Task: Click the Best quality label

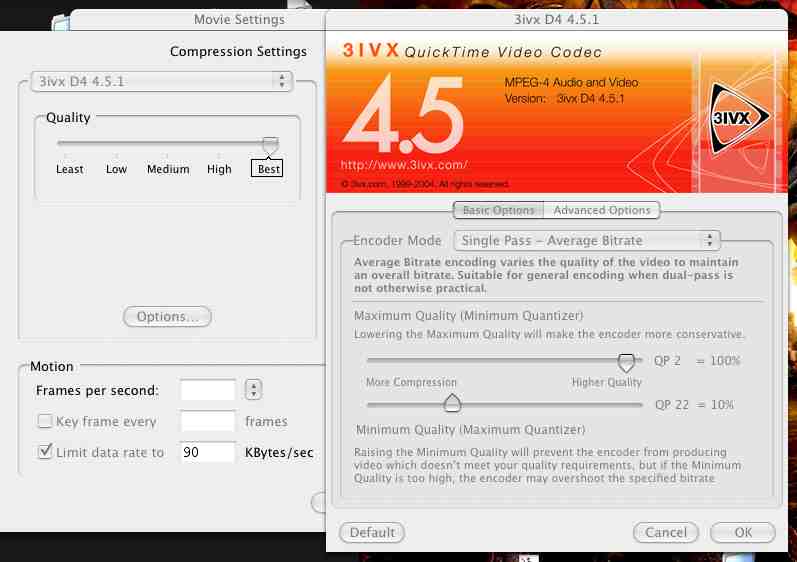Action: point(268,169)
